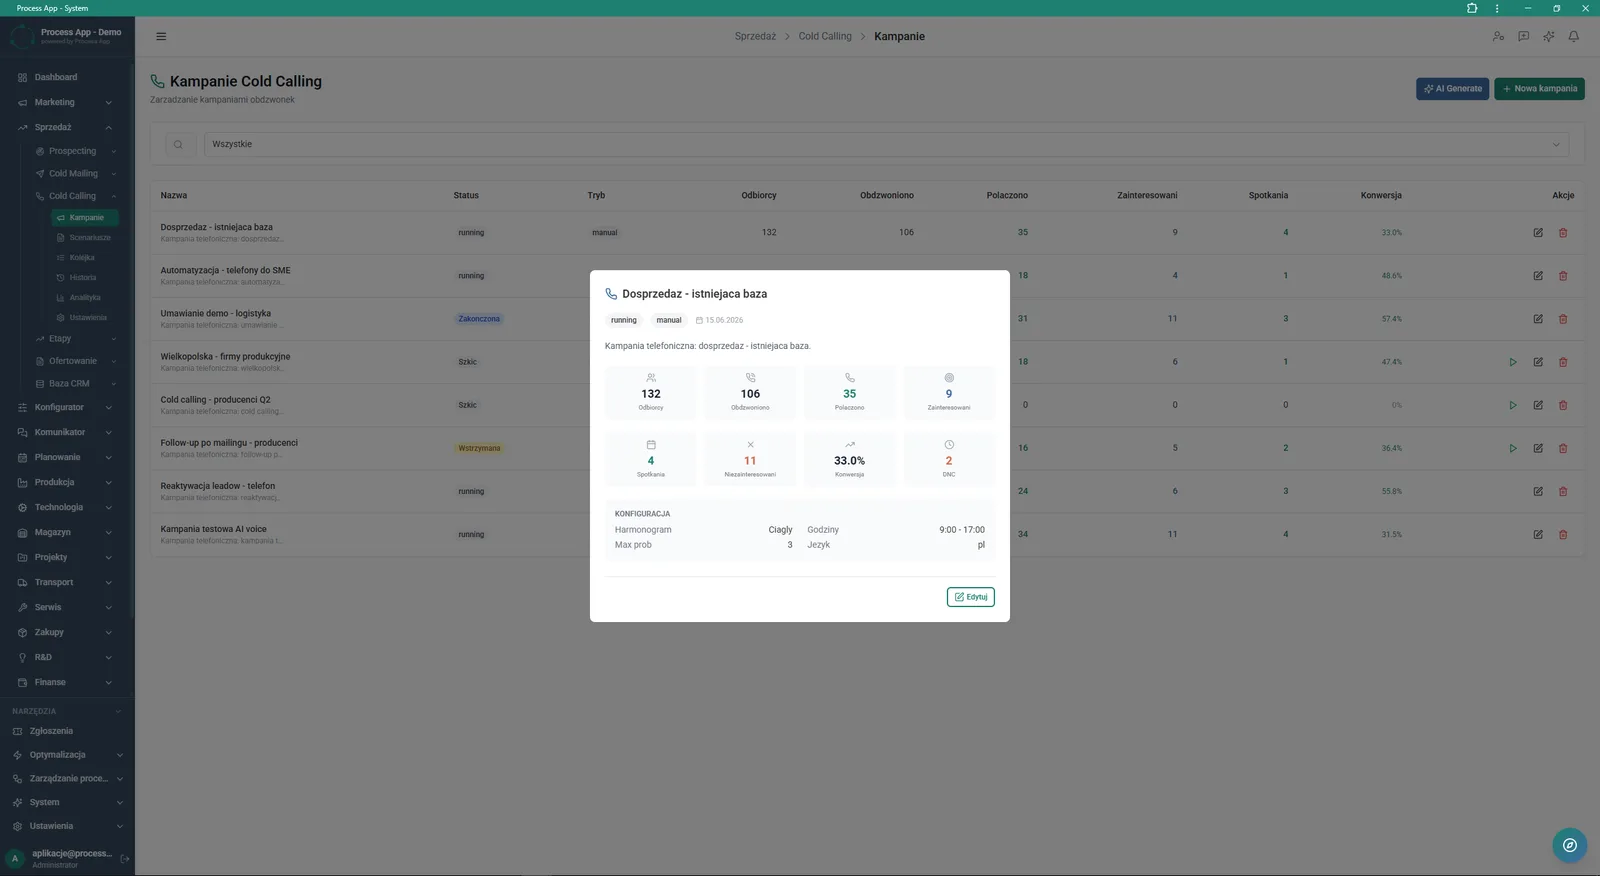1600x876 pixels.
Task: Click the logout icon next to user
Action: pyautogui.click(x=125, y=858)
